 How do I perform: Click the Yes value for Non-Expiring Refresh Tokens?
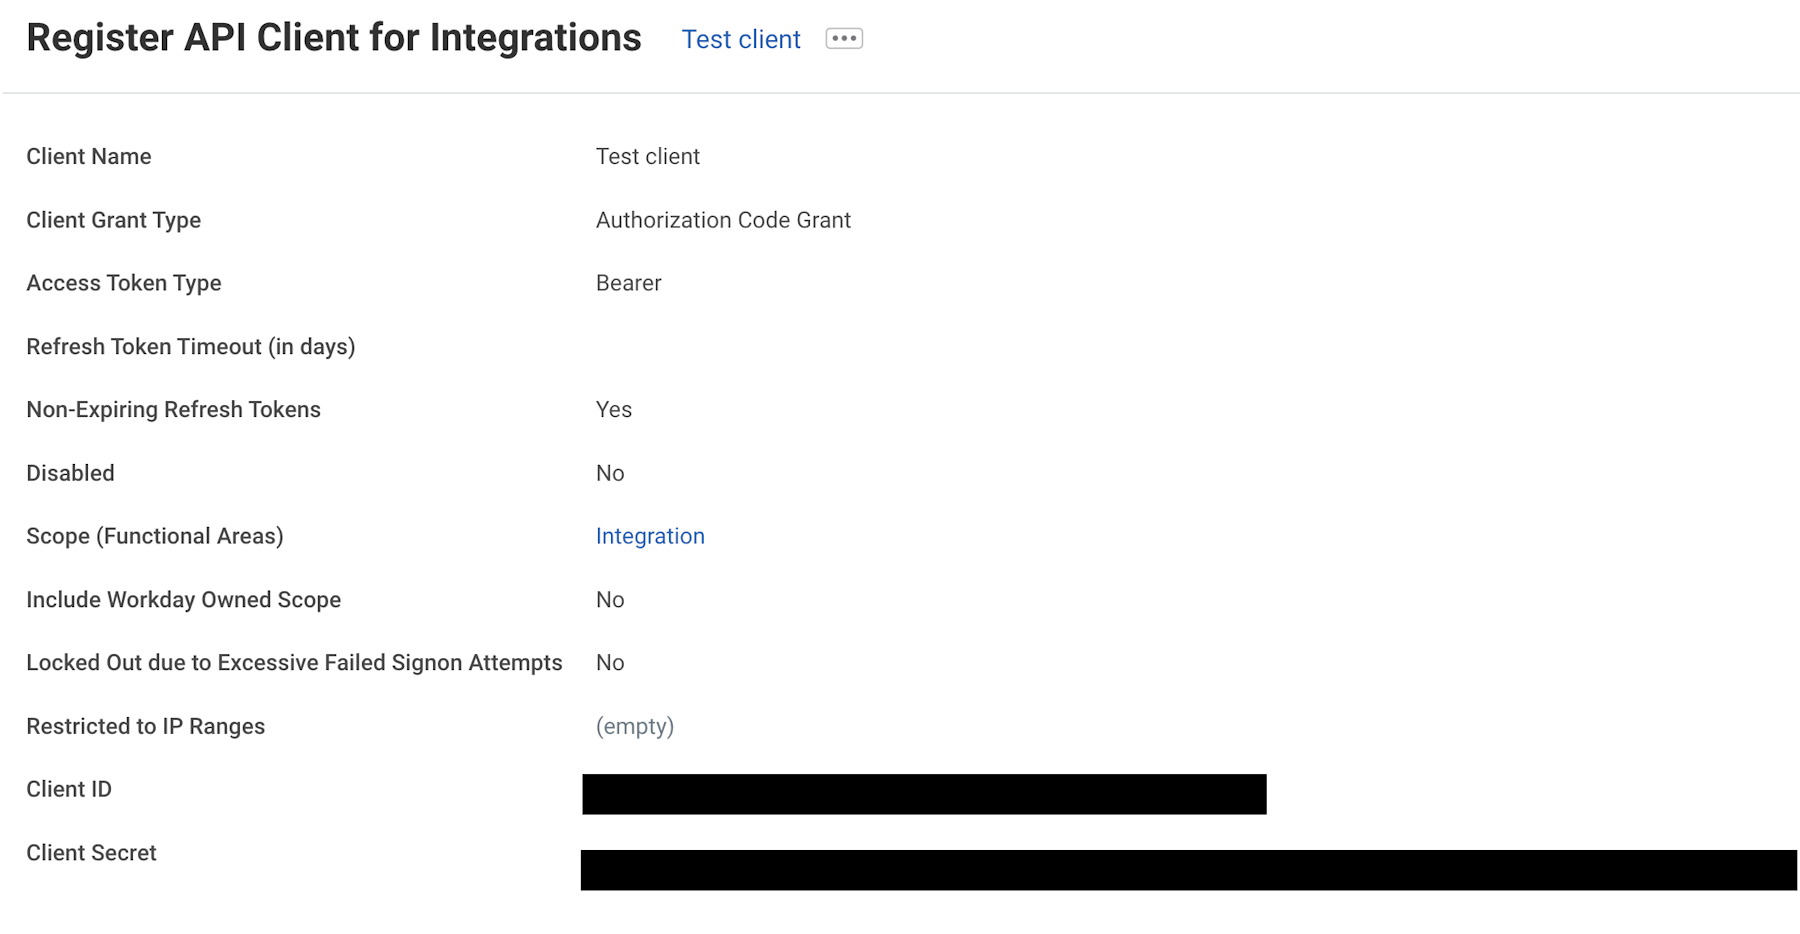[x=613, y=410]
